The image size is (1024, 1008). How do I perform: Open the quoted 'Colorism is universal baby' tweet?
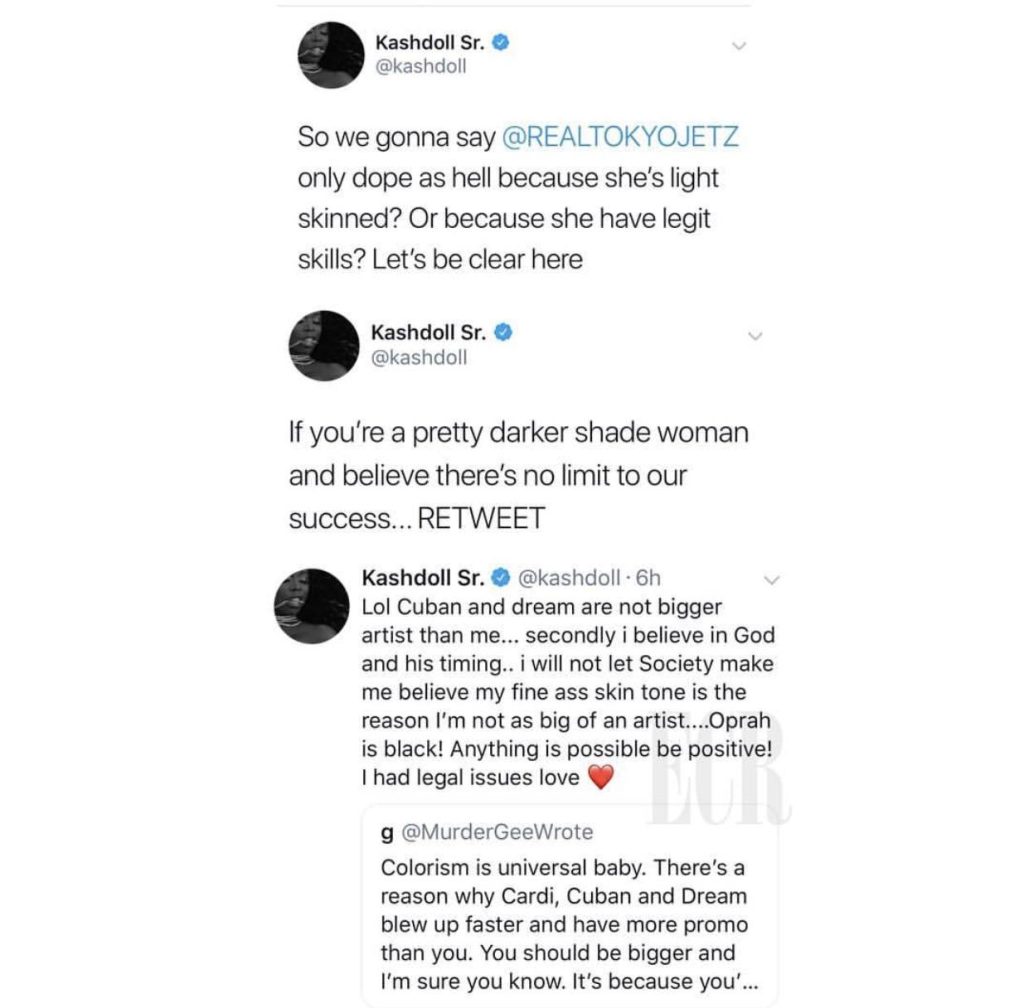coord(569,906)
